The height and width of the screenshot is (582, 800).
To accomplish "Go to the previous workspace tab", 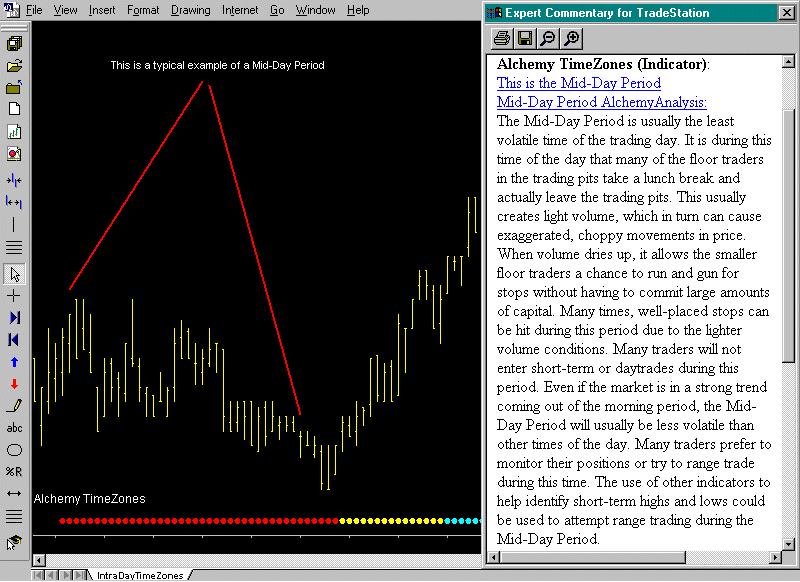I will [x=52, y=575].
